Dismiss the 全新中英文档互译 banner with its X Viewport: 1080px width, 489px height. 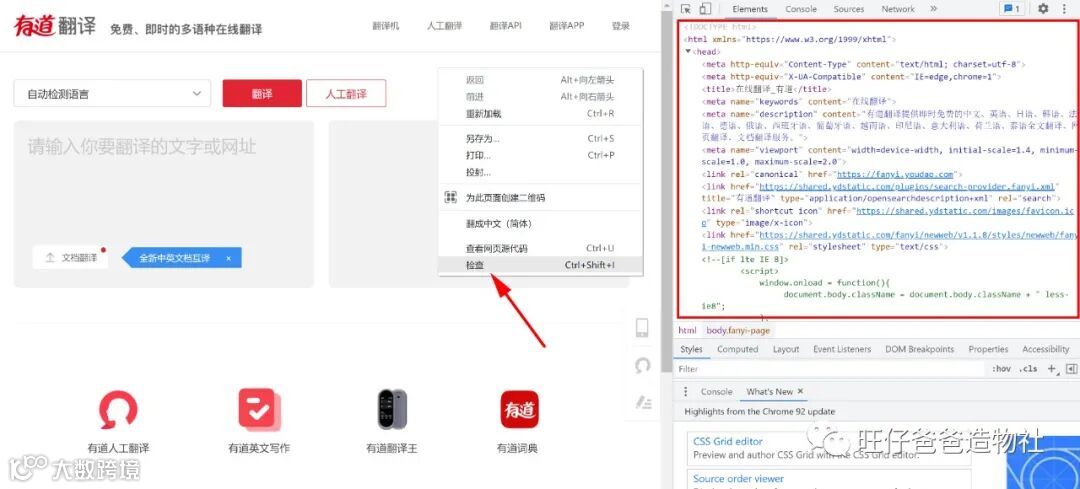pyautogui.click(x=229, y=258)
